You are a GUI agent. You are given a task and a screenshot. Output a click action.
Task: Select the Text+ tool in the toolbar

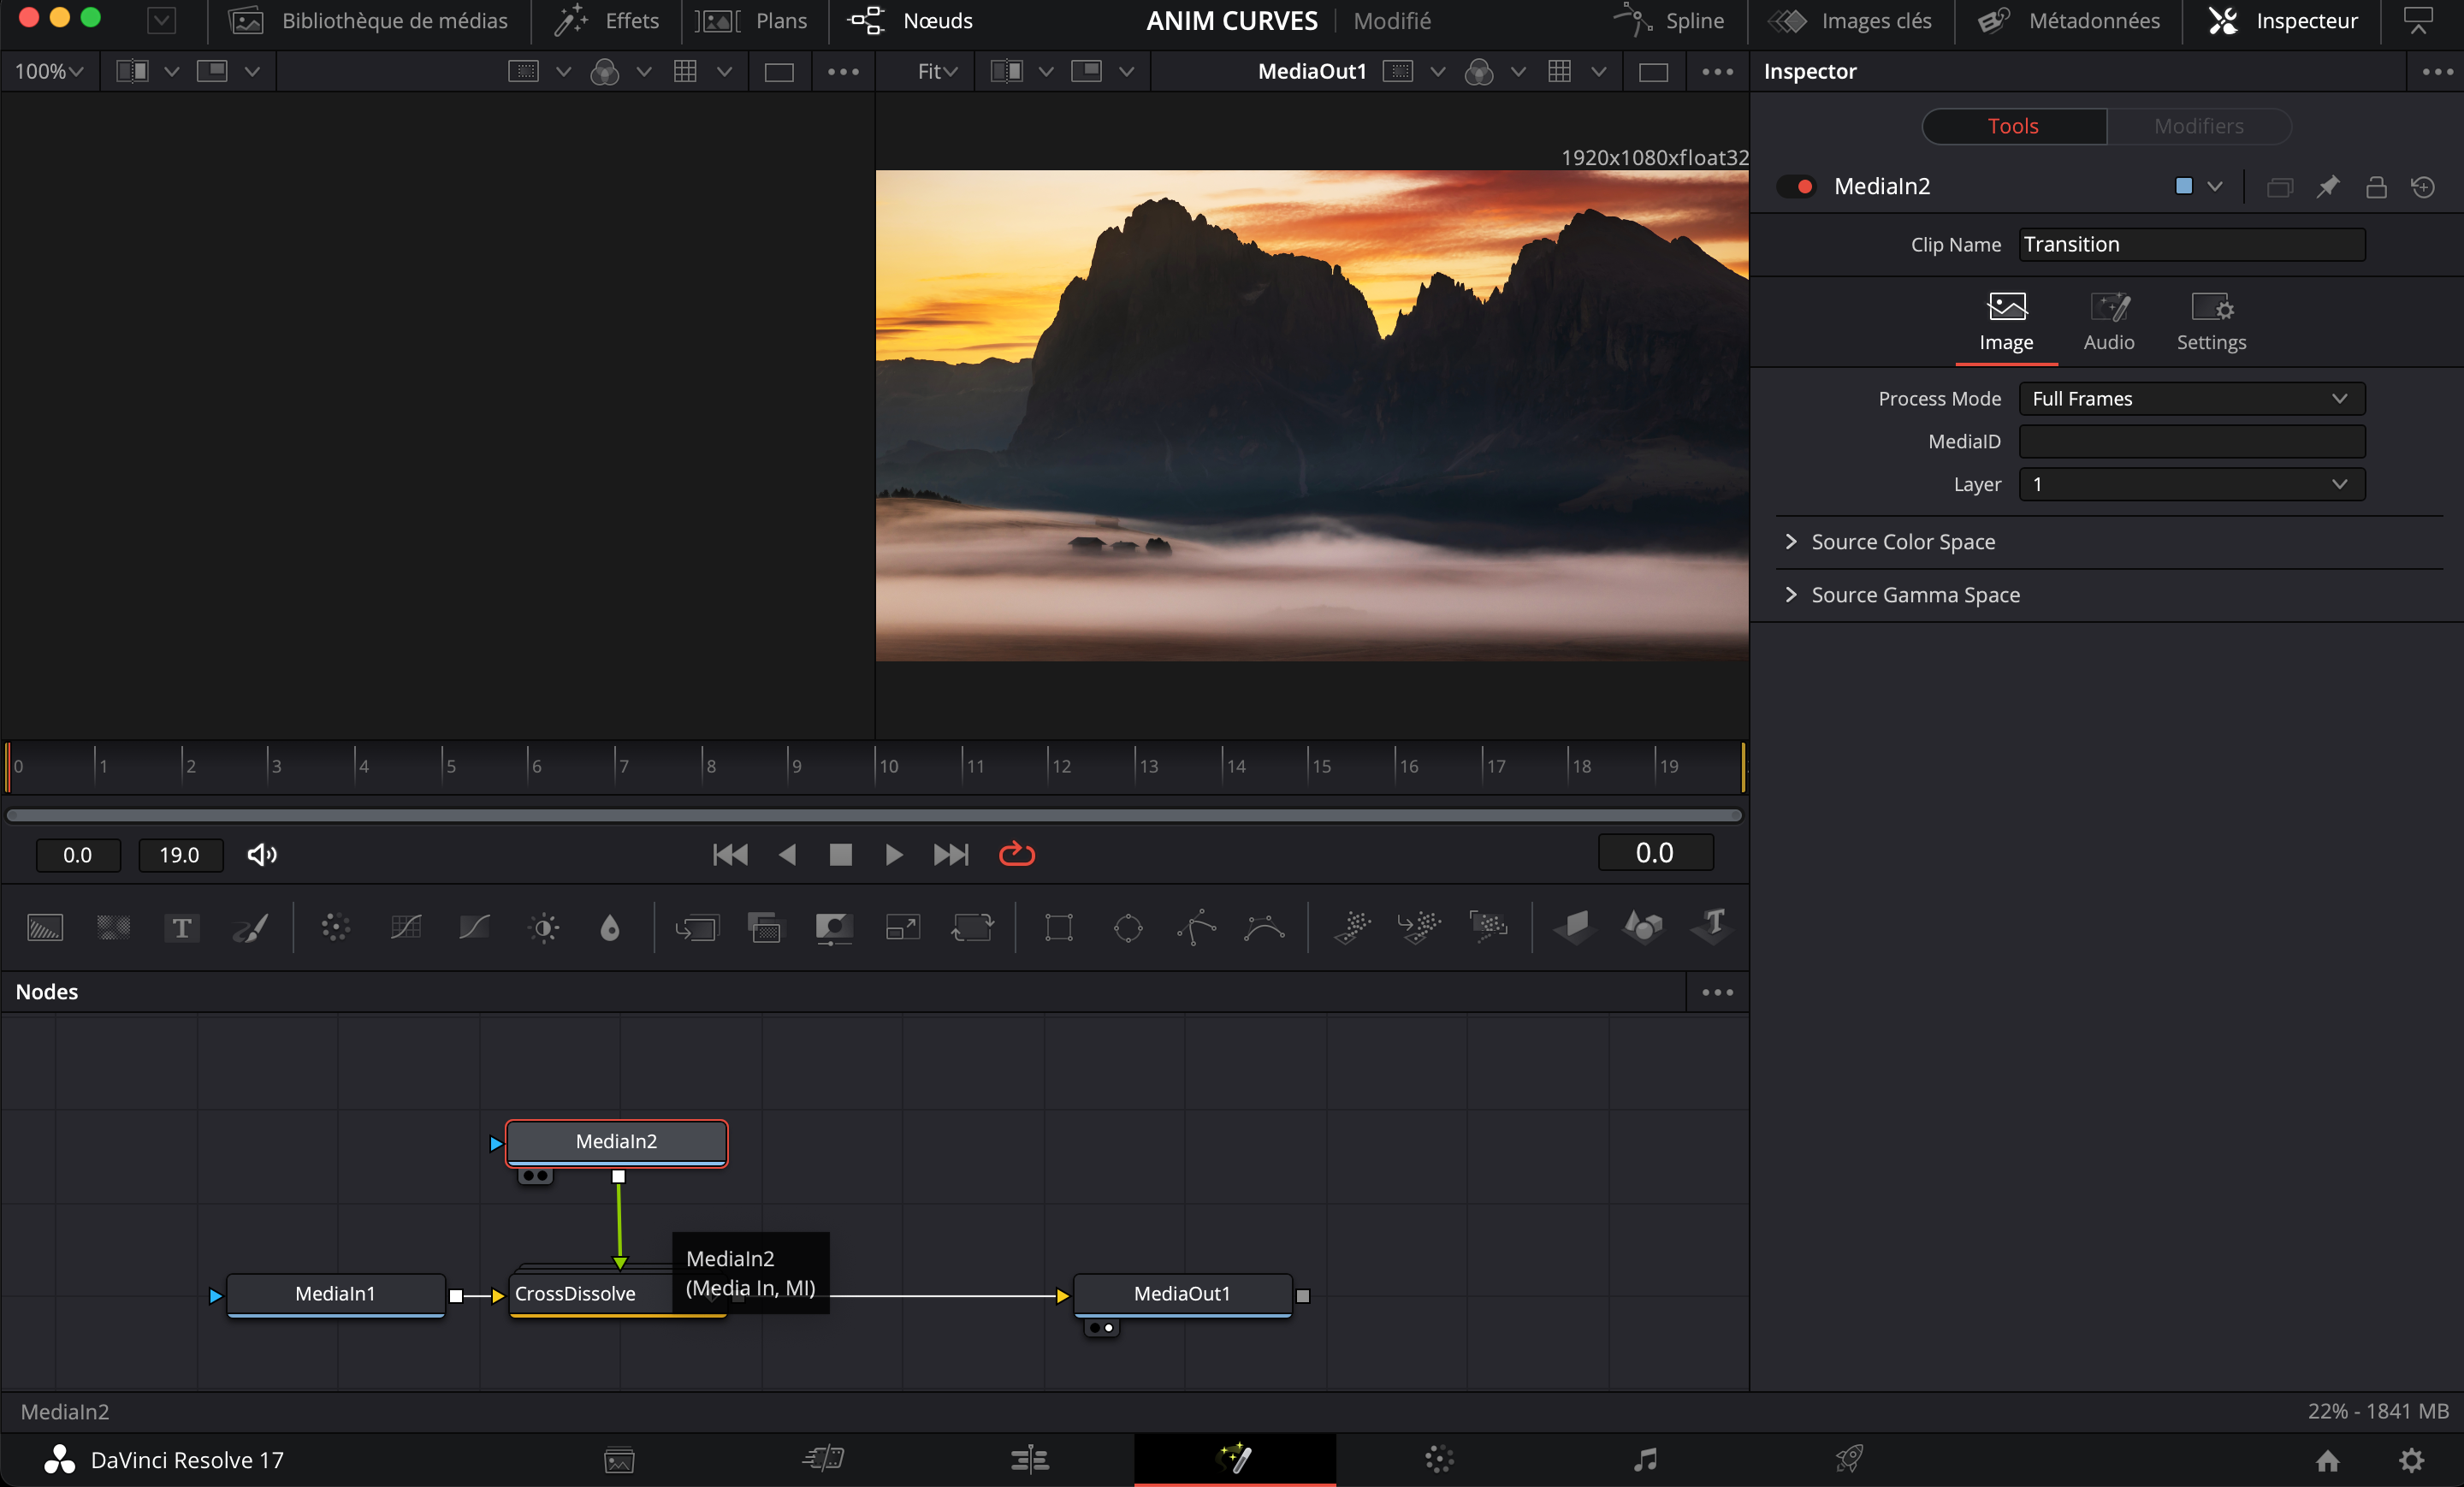pos(181,928)
